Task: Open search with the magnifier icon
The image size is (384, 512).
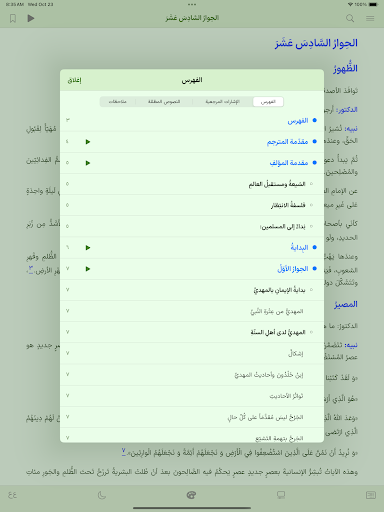Action: pyautogui.click(x=350, y=18)
